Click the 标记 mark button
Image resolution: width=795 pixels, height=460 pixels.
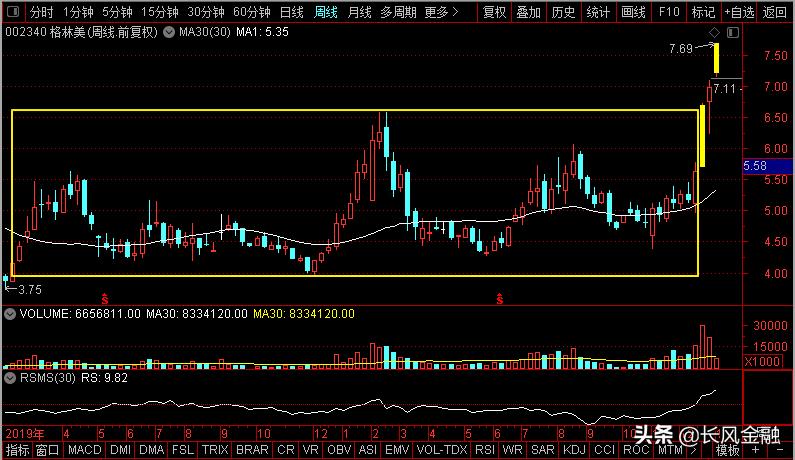[x=703, y=12]
